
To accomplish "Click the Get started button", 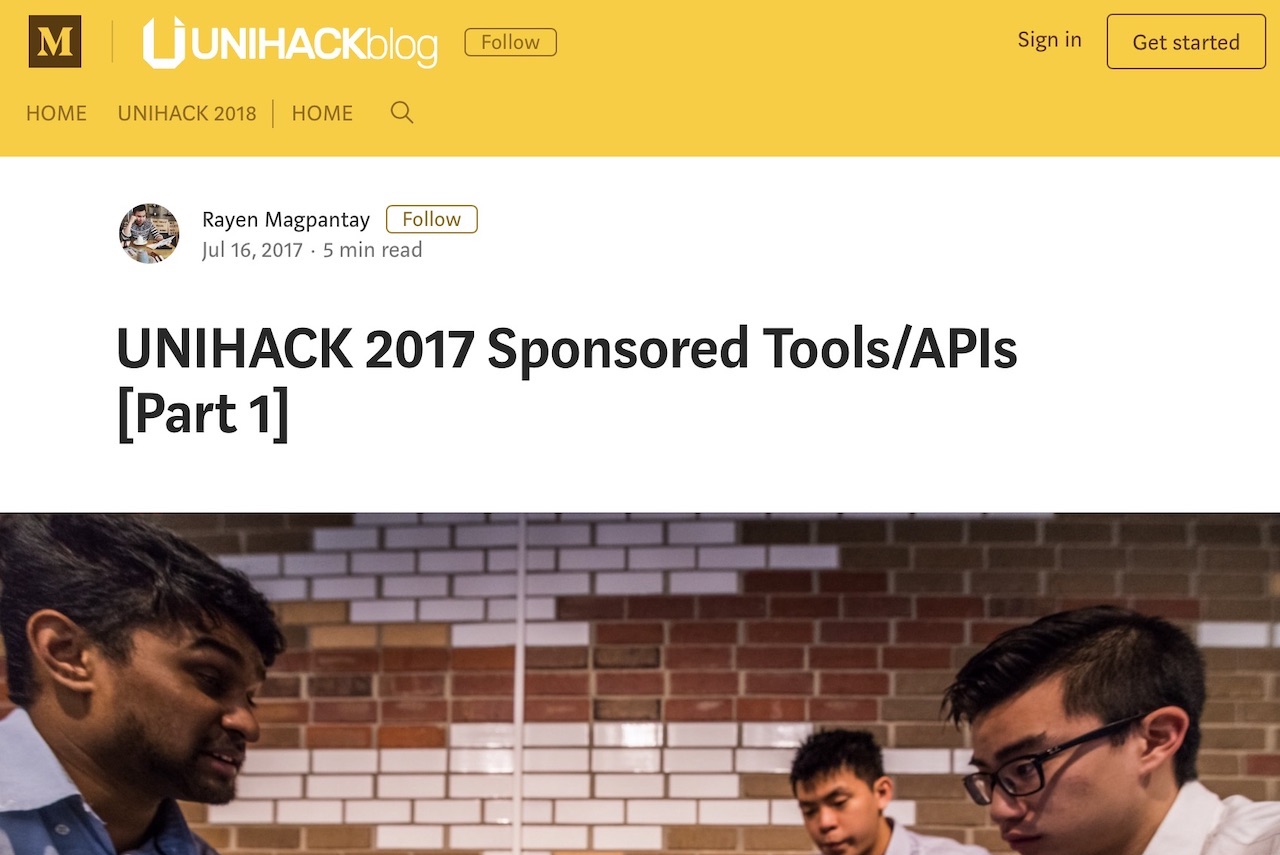I will [x=1186, y=42].
